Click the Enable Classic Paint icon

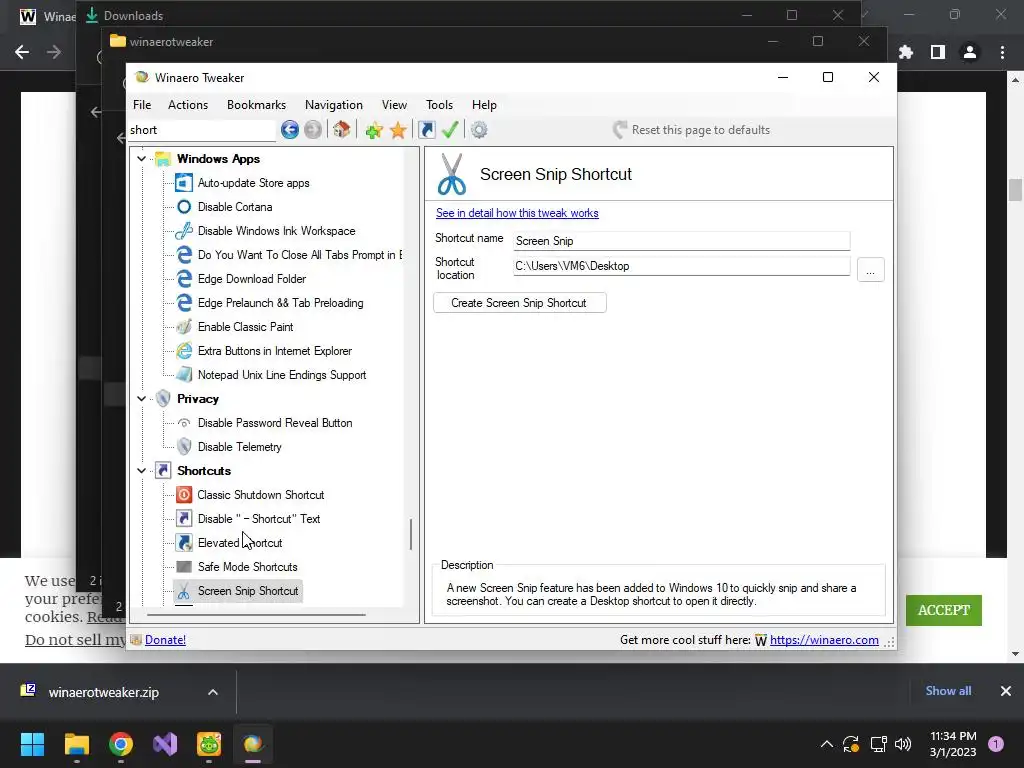(x=184, y=327)
